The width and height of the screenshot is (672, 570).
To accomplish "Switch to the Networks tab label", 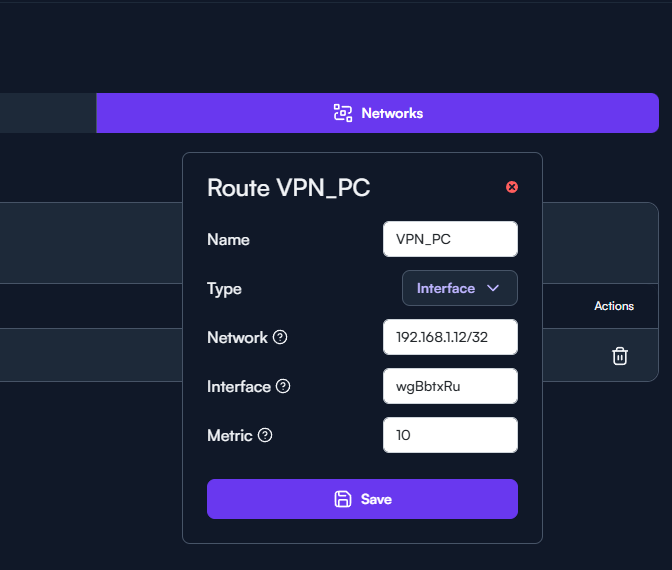I will click(x=392, y=113).
